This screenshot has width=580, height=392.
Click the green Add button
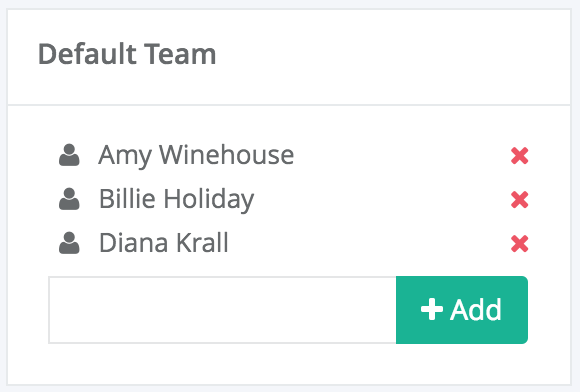(x=462, y=310)
